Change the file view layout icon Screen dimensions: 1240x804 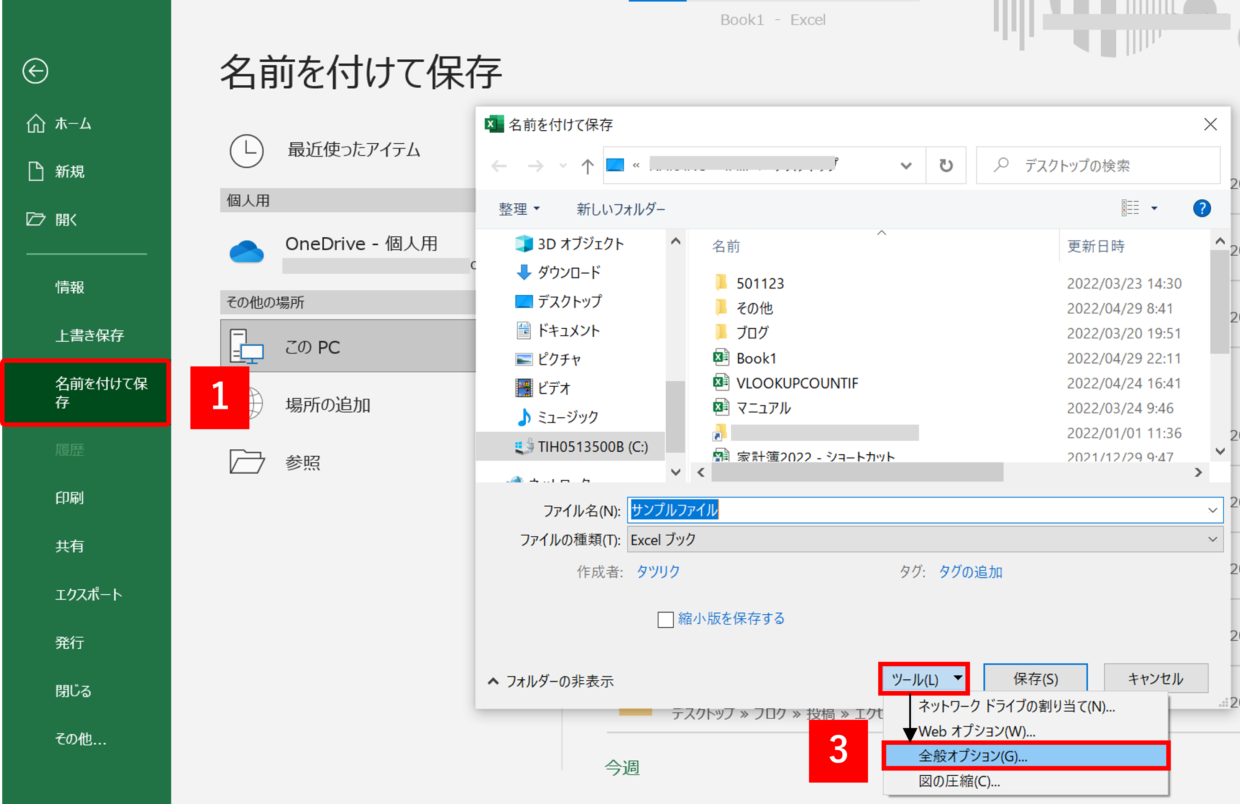coord(1131,208)
